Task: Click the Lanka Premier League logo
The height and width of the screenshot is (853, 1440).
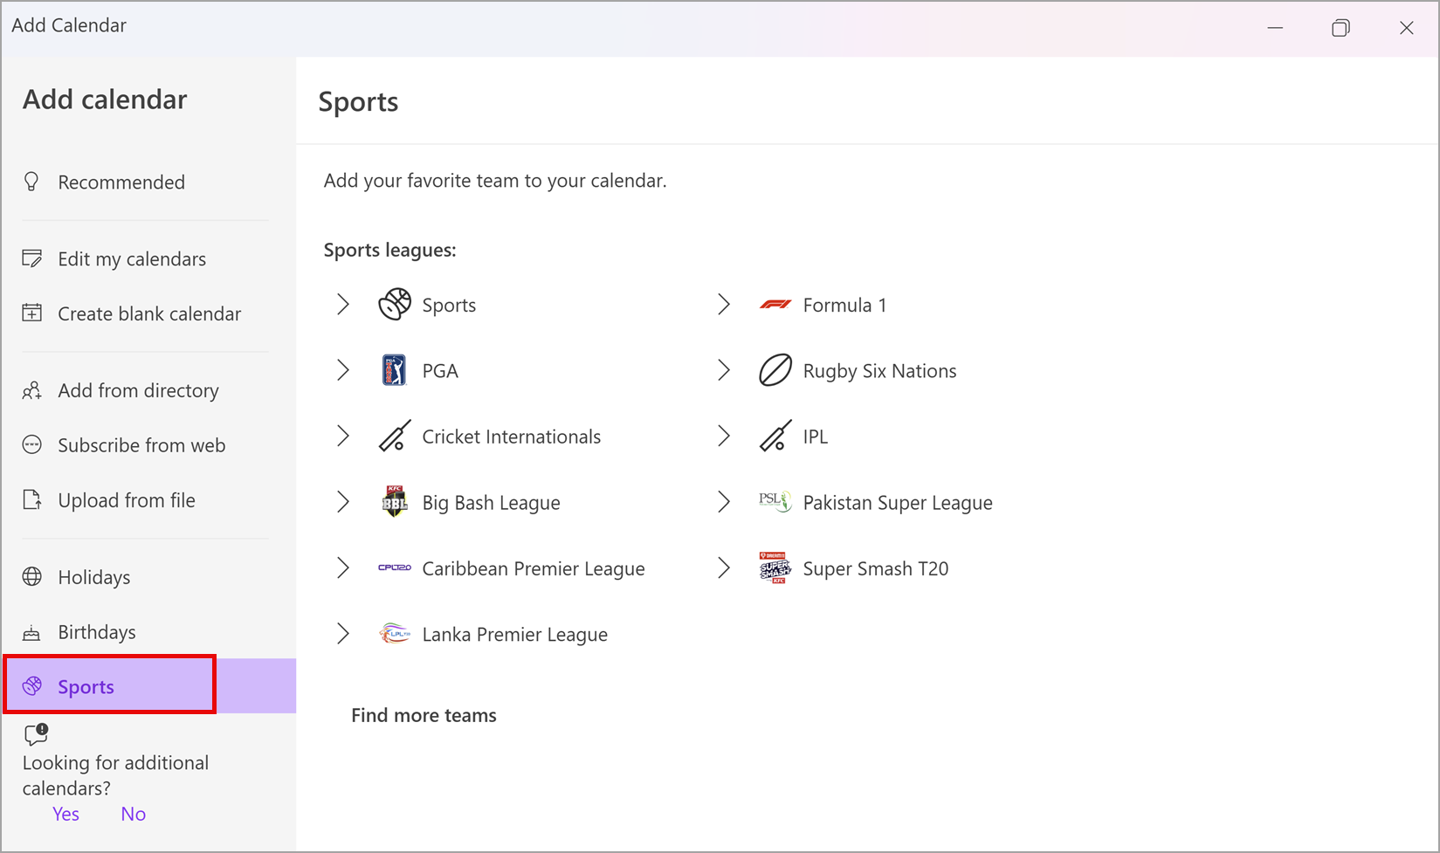Action: [394, 634]
